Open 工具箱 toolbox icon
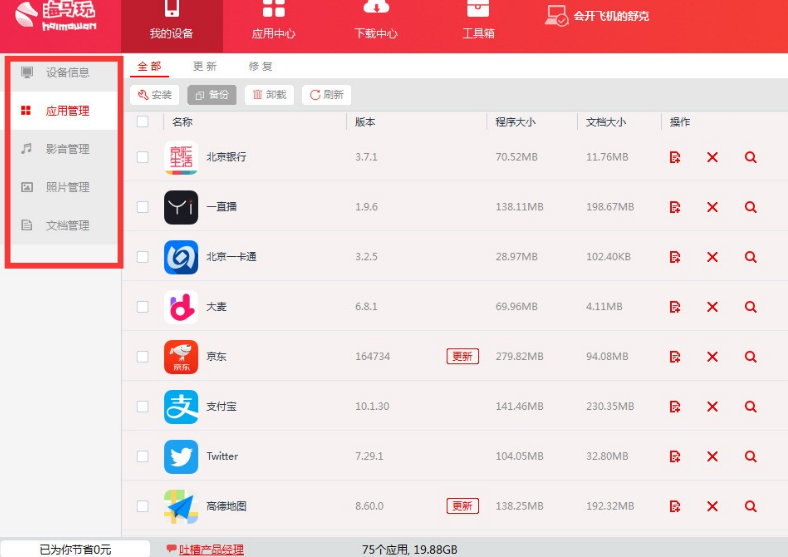Viewport: 788px width, 557px height. (478, 22)
